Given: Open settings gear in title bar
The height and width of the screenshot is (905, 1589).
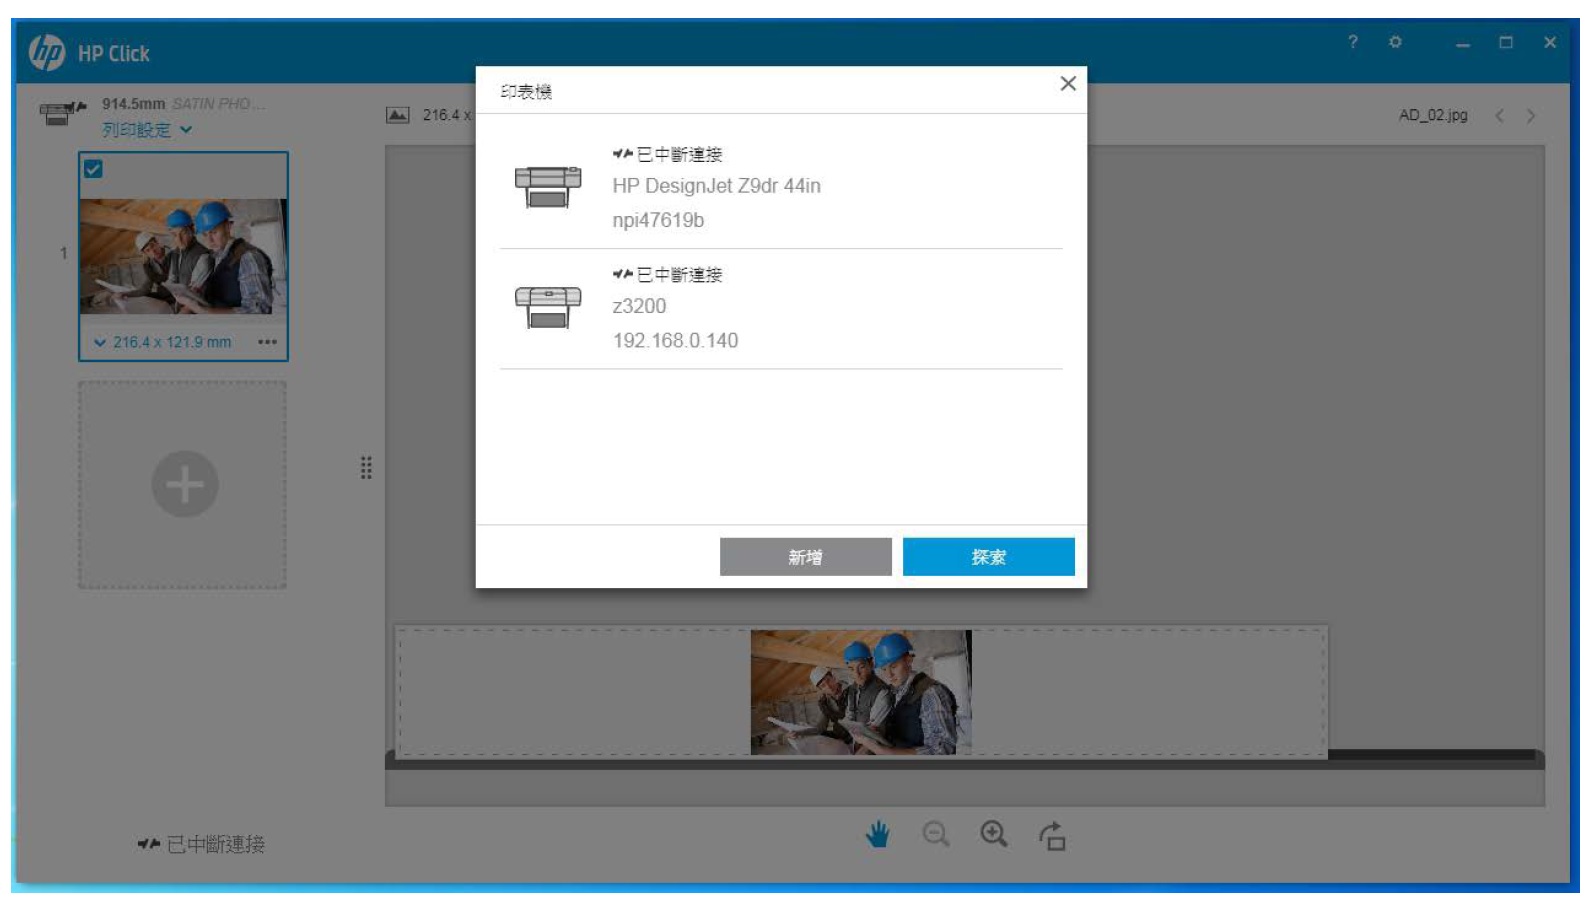Looking at the screenshot, I should 1395,42.
